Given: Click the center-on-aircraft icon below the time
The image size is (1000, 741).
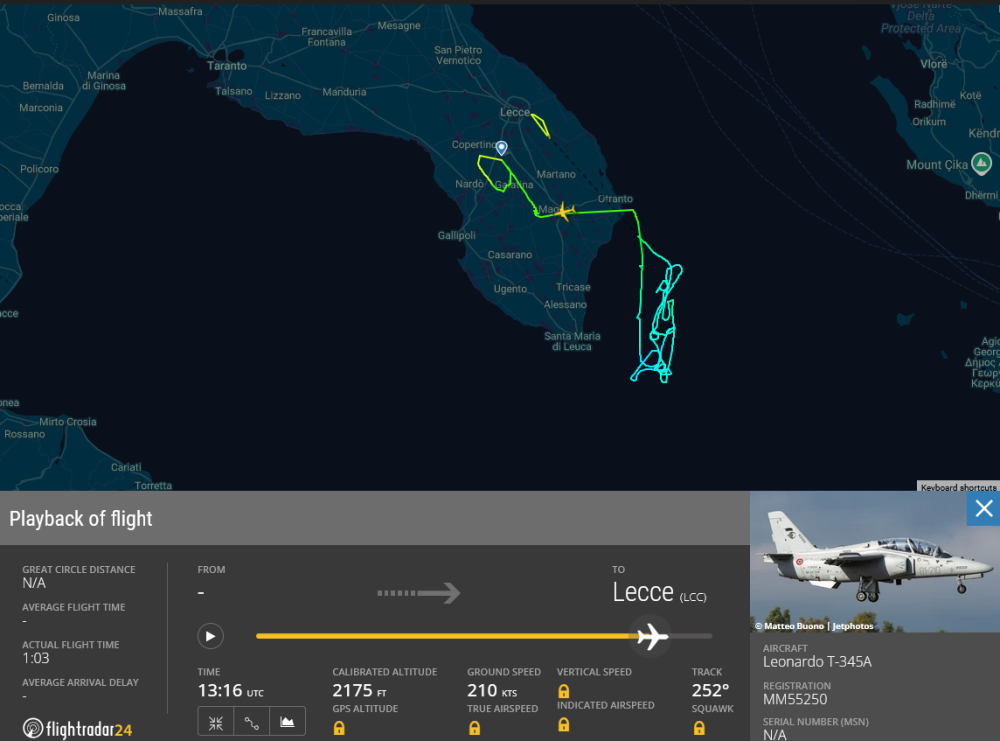Looking at the screenshot, I should tap(215, 722).
